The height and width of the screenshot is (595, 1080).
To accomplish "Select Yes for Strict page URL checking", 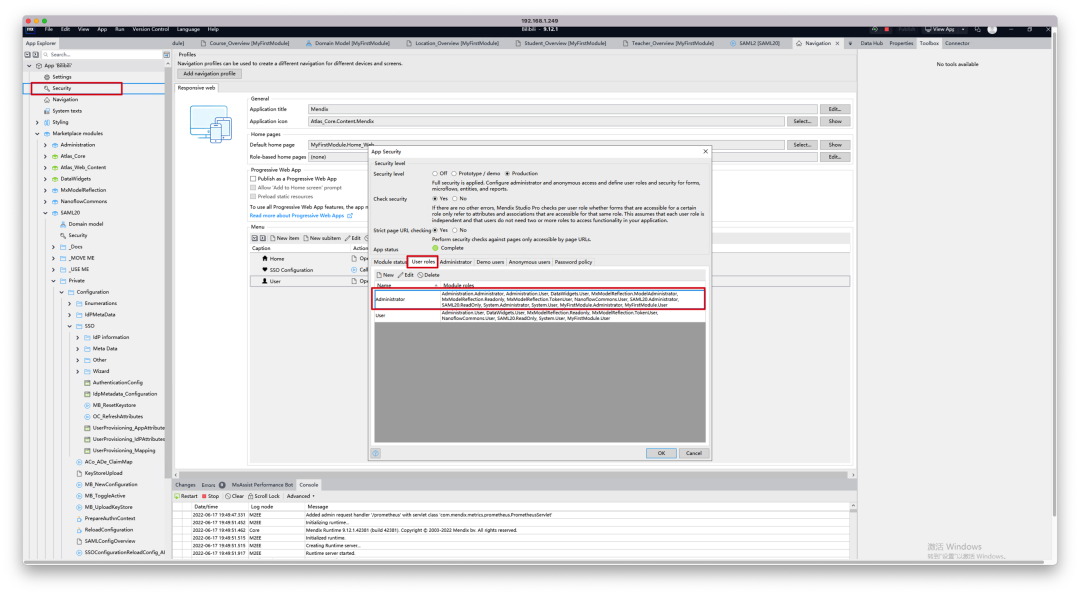I will pos(435,230).
